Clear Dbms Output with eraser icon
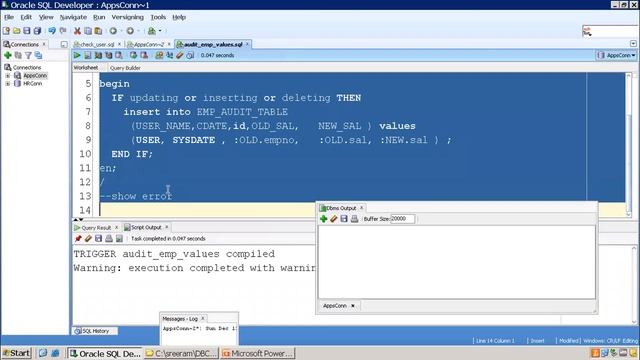The image size is (640, 360). (x=334, y=219)
